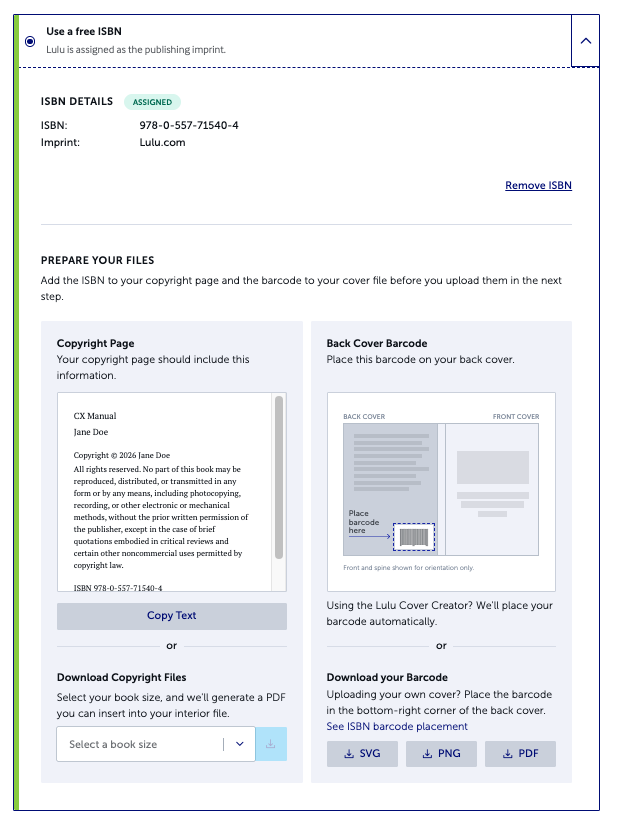Click the ISBN line inside copyright preview

coord(118,588)
